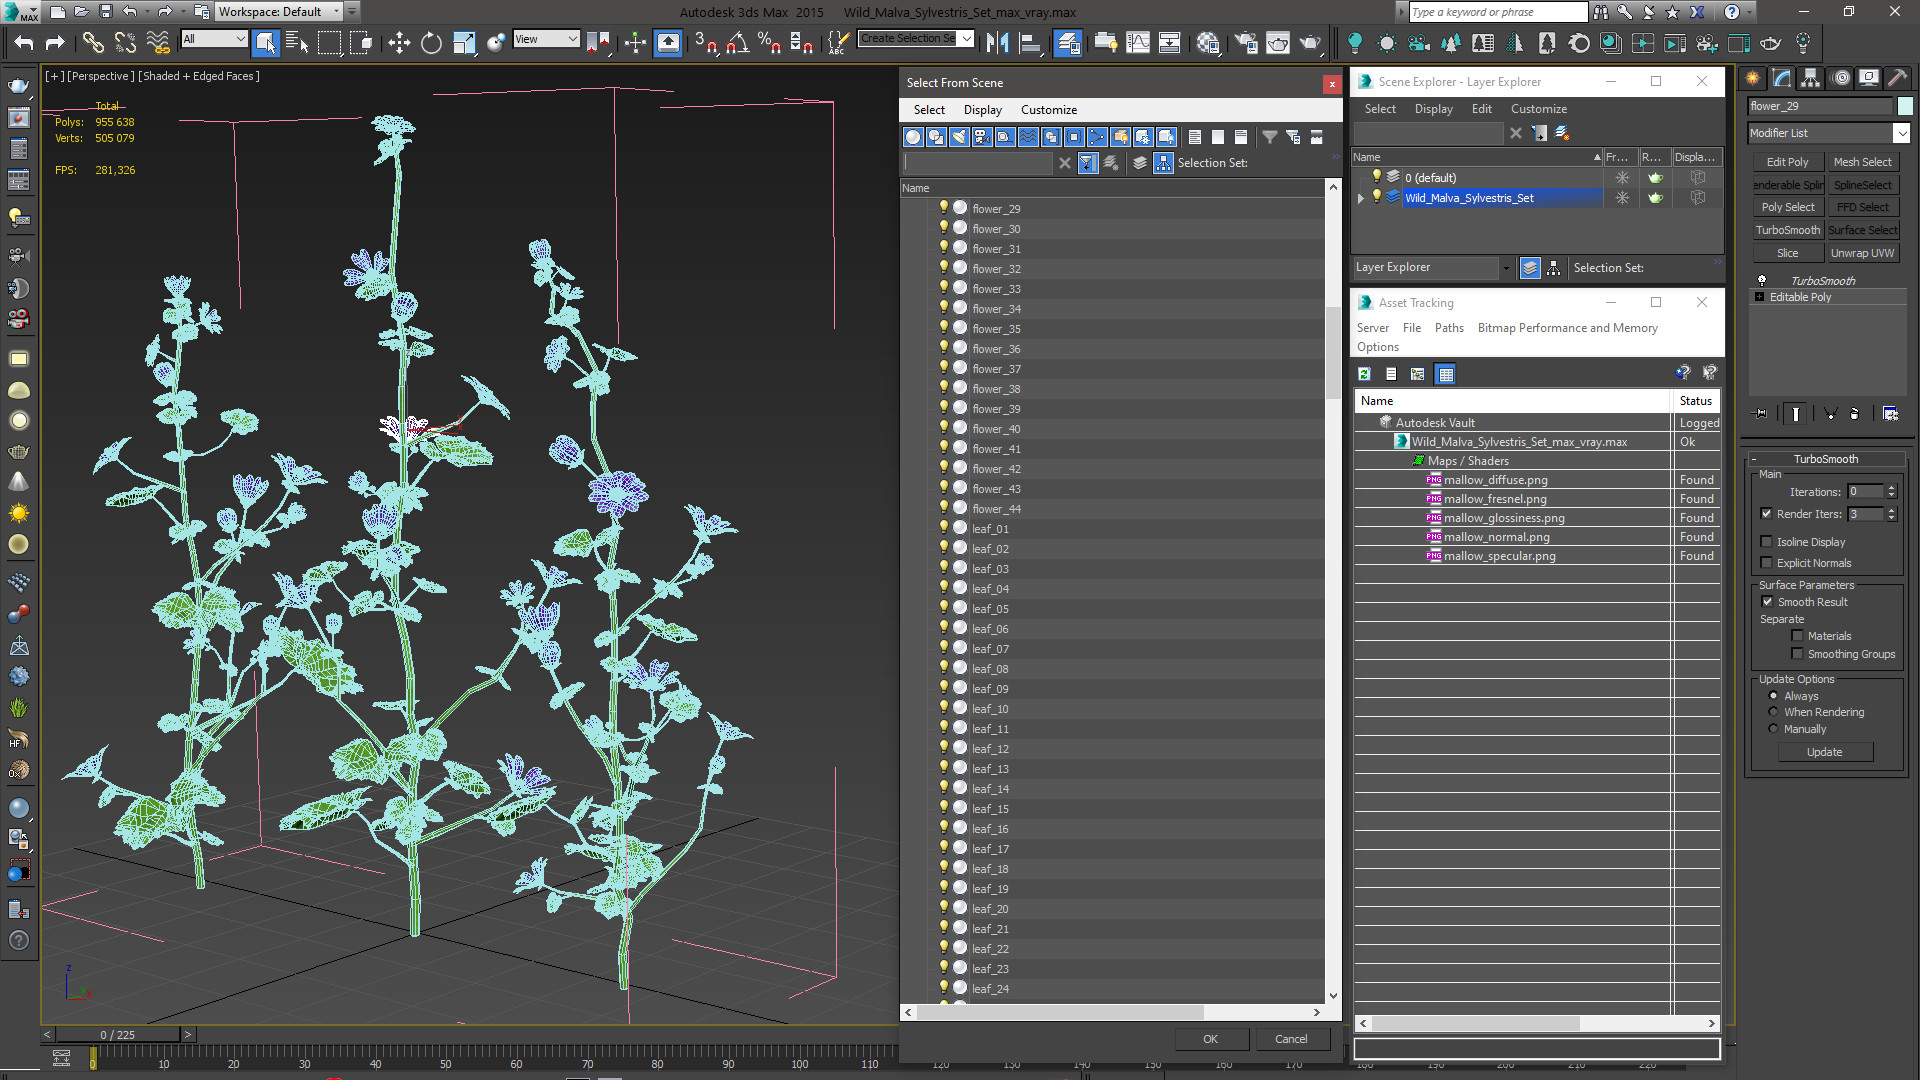
Task: Click the Align tool icon
Action: (1029, 42)
